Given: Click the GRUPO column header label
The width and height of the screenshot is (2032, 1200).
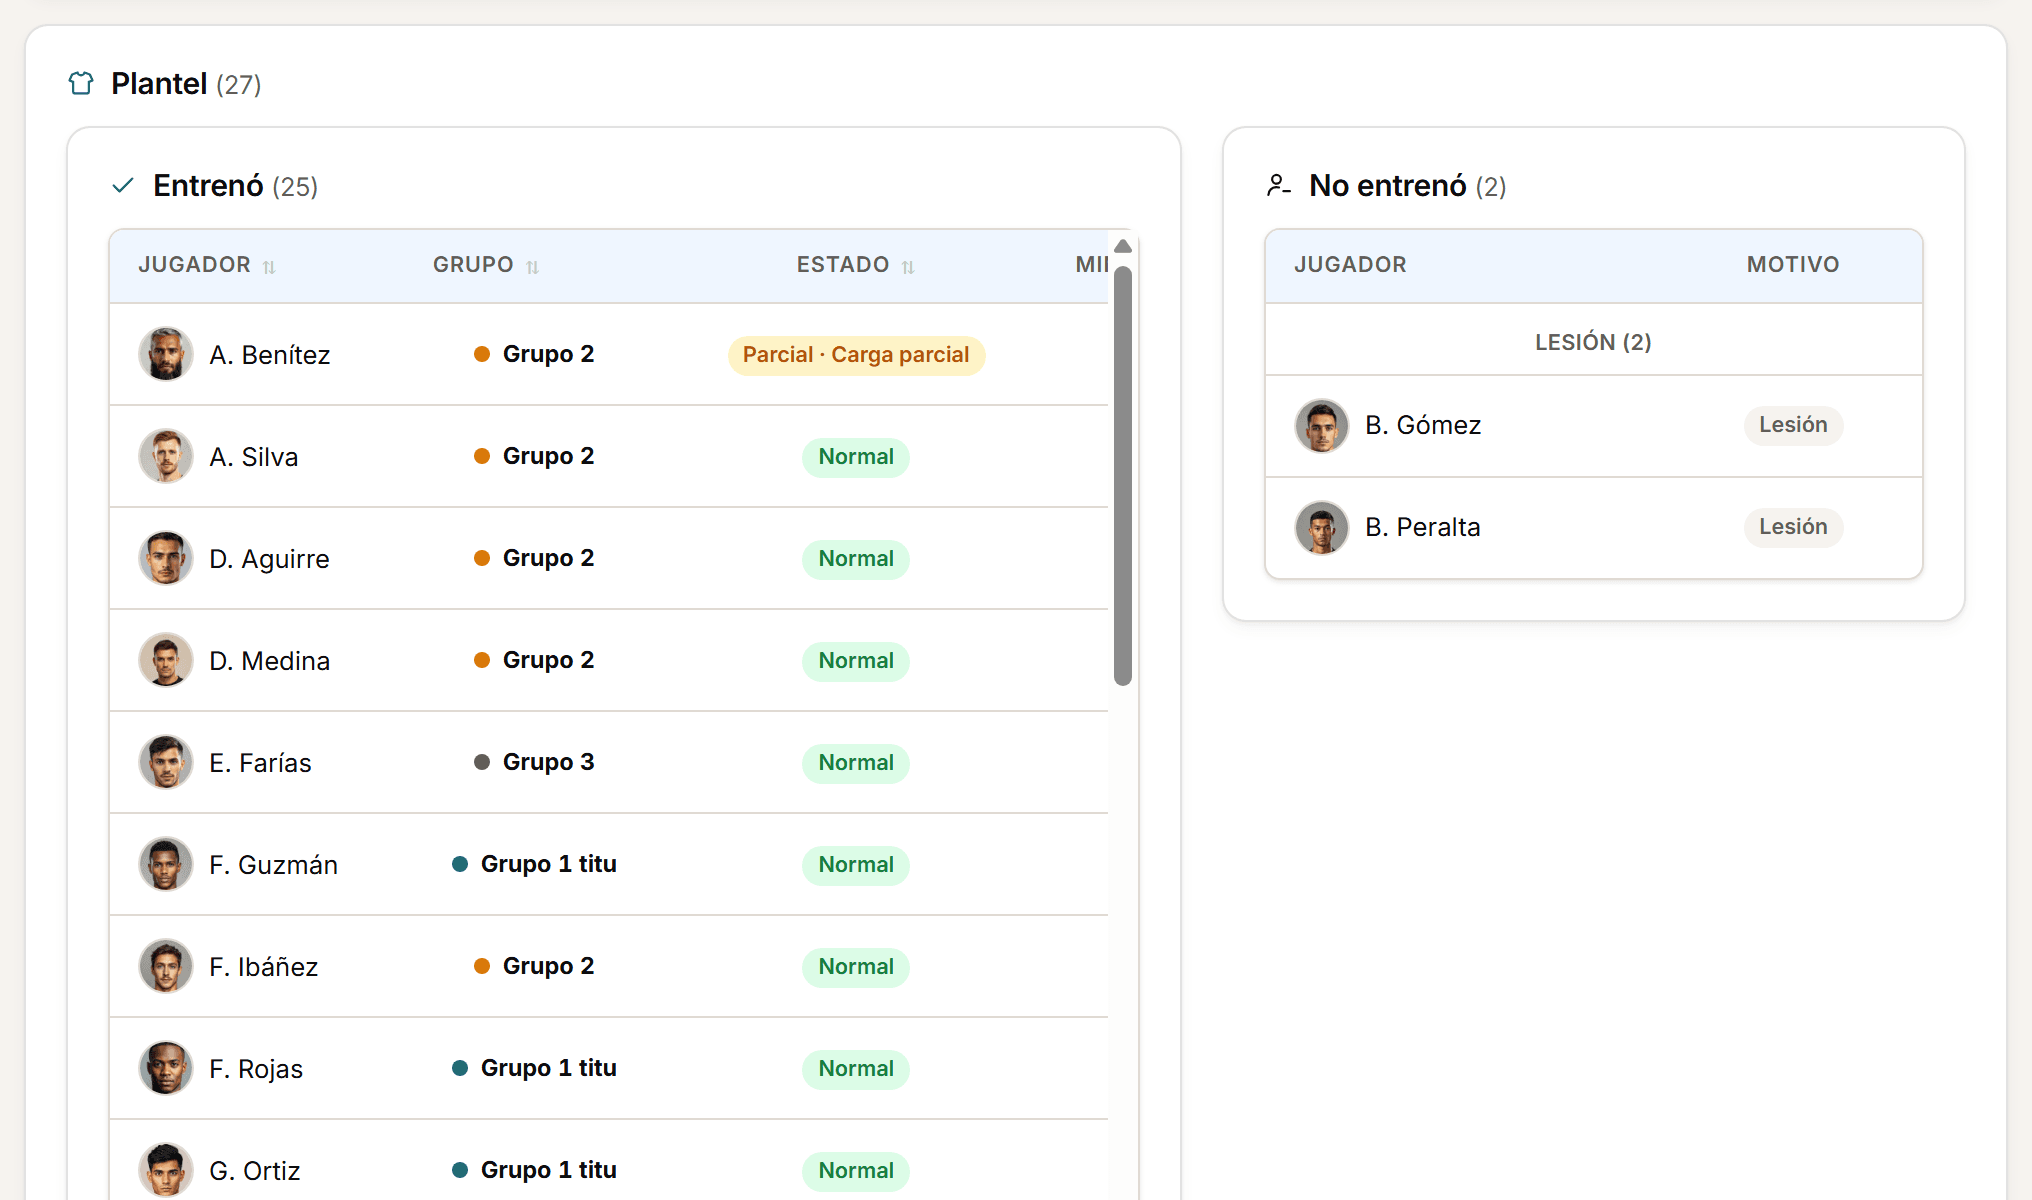Looking at the screenshot, I should pos(473,265).
